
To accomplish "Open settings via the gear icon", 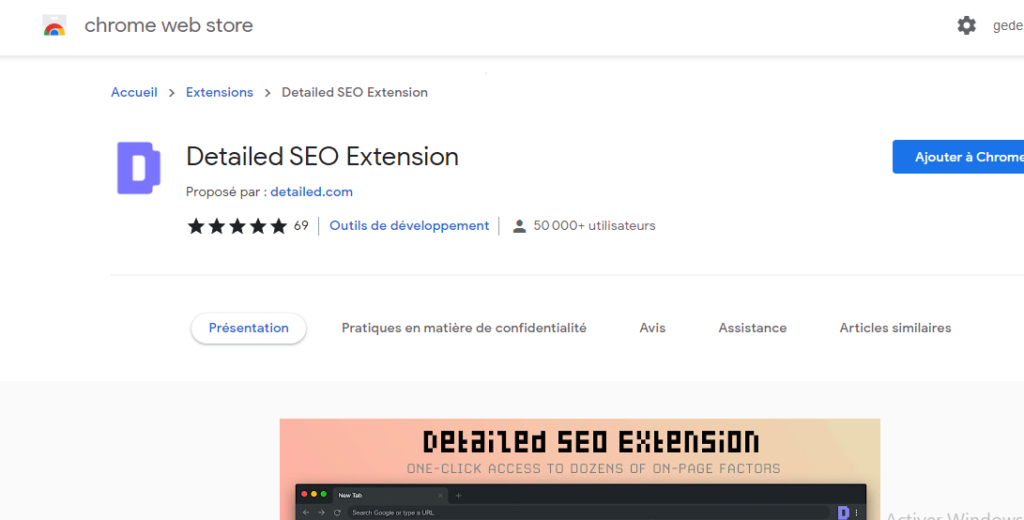I will coord(967,25).
